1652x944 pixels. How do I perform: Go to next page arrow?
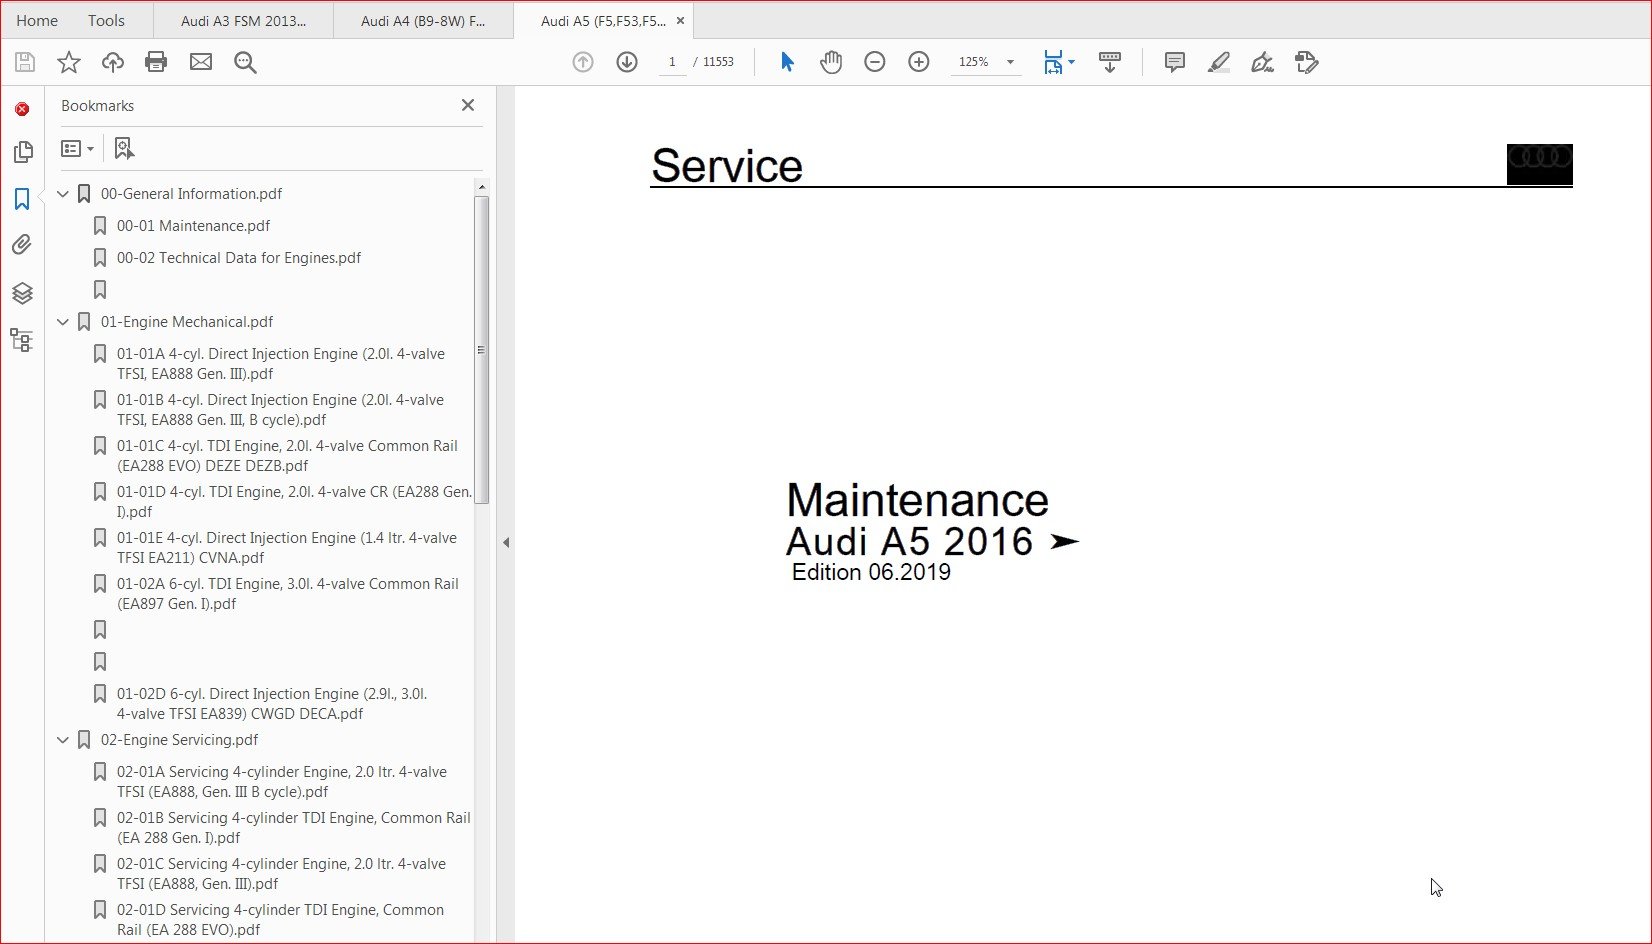coord(627,62)
